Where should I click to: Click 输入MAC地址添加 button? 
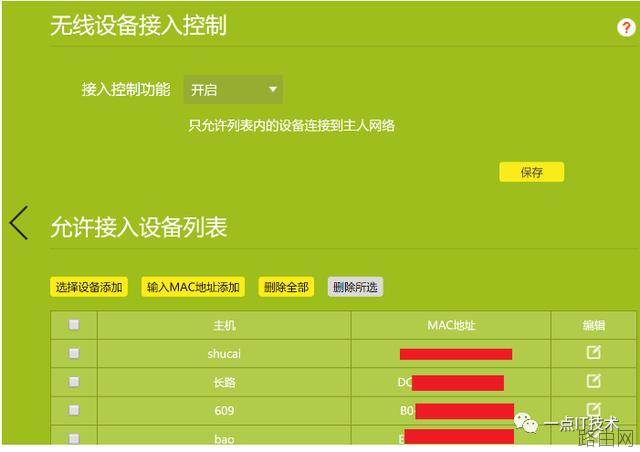click(193, 287)
